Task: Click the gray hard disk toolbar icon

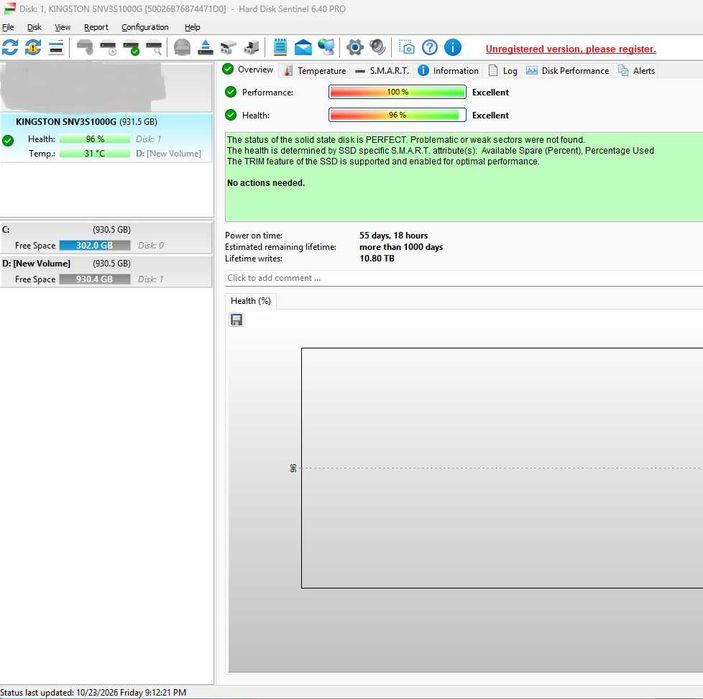Action: point(85,48)
